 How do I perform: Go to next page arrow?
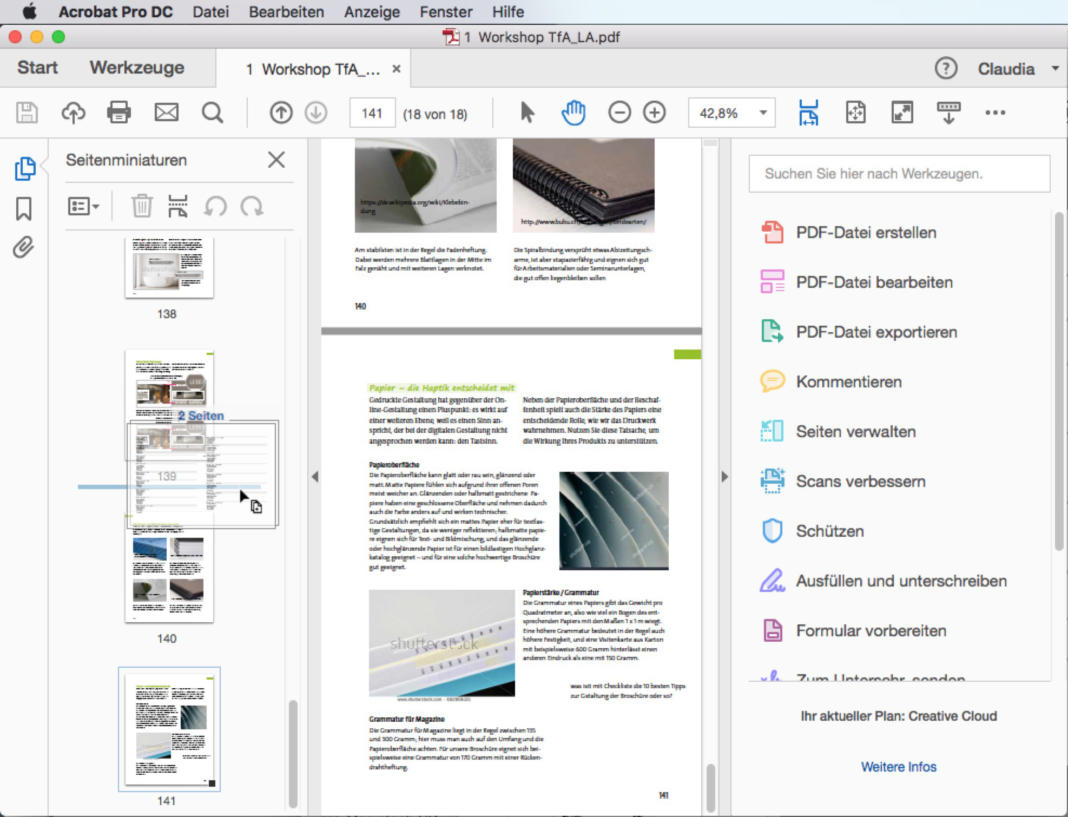(x=315, y=112)
